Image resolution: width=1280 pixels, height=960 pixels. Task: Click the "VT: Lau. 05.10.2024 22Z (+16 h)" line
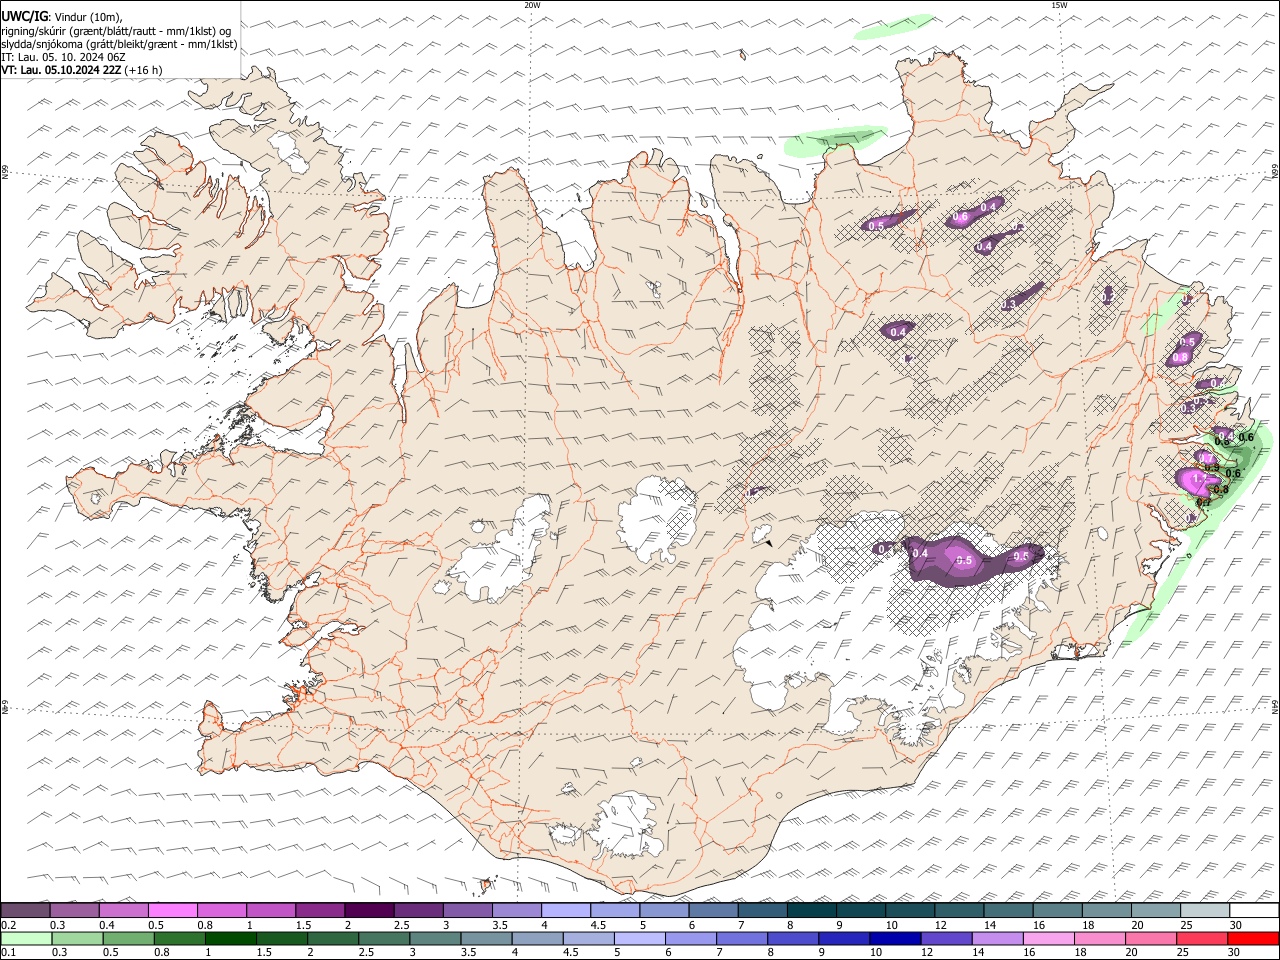click(x=82, y=70)
